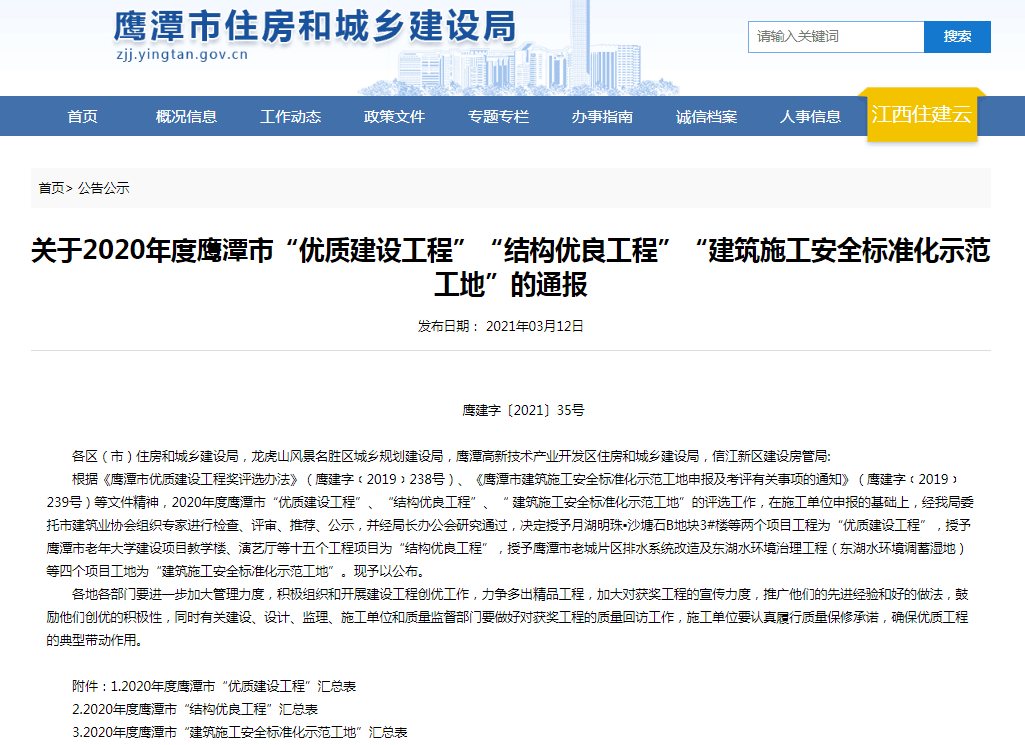
Task: Select the 人事信息 menu entry
Action: pos(810,116)
